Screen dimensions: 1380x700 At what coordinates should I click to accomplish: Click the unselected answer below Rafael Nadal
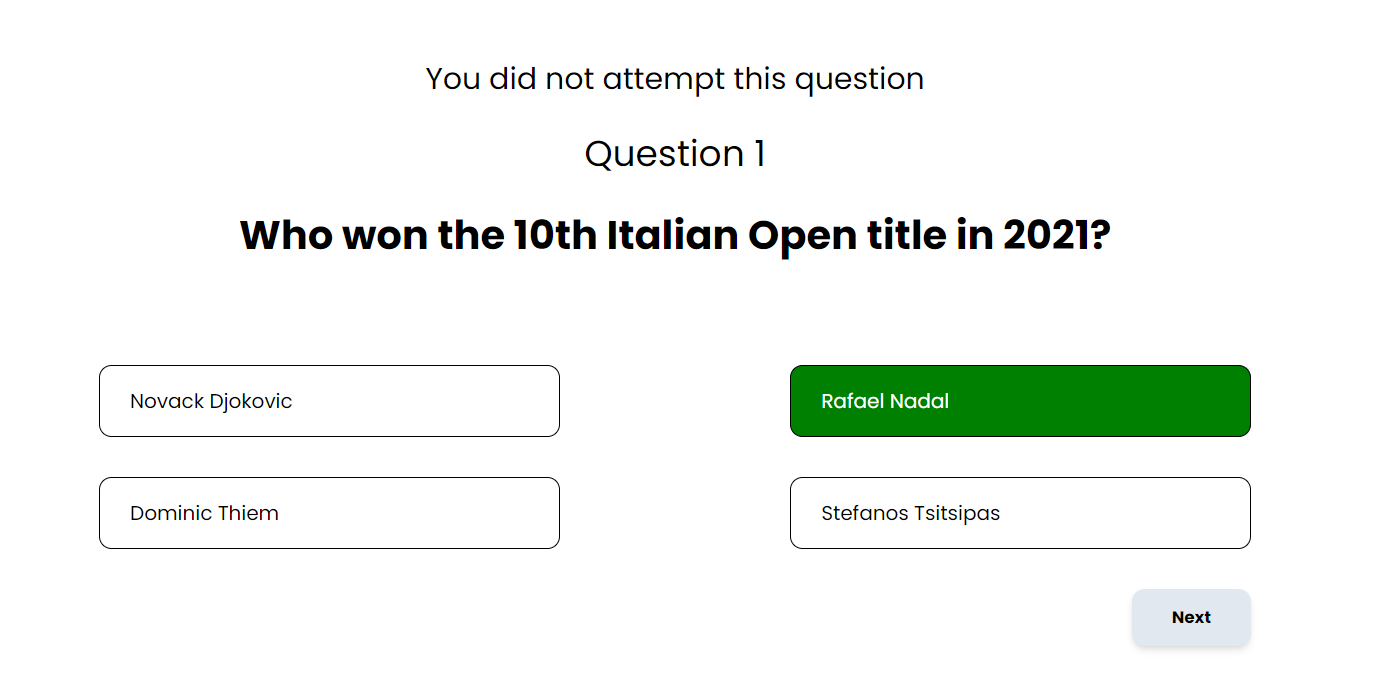click(1019, 512)
